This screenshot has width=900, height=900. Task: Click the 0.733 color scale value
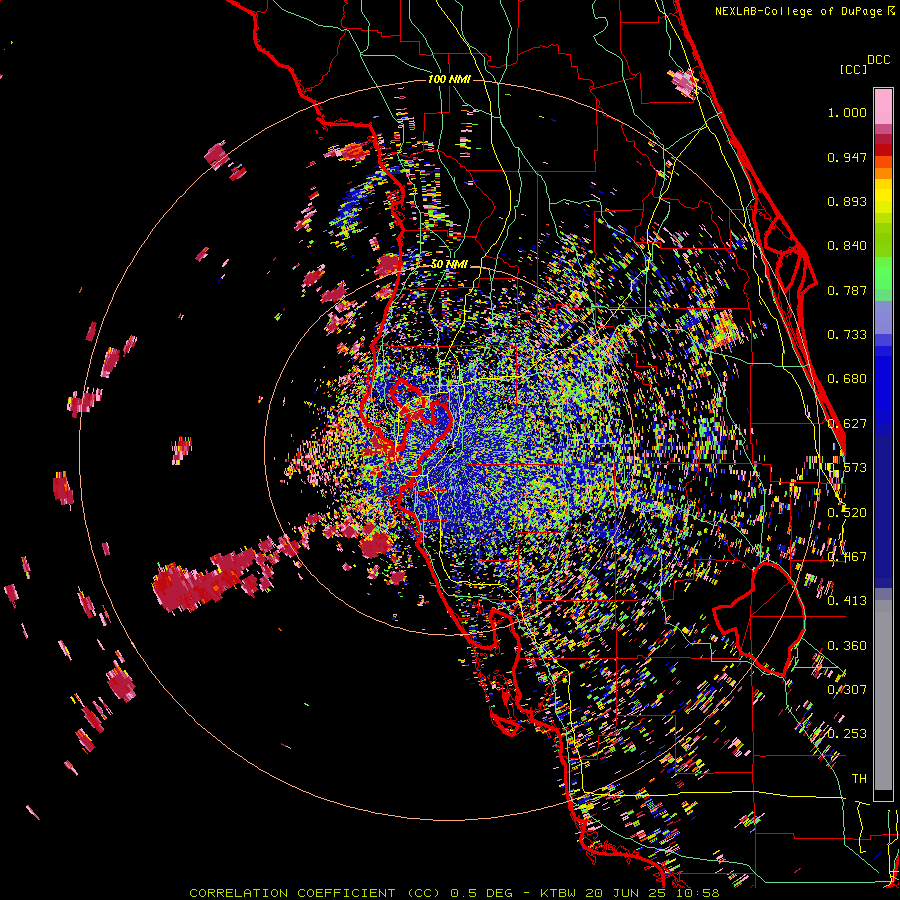tap(847, 335)
